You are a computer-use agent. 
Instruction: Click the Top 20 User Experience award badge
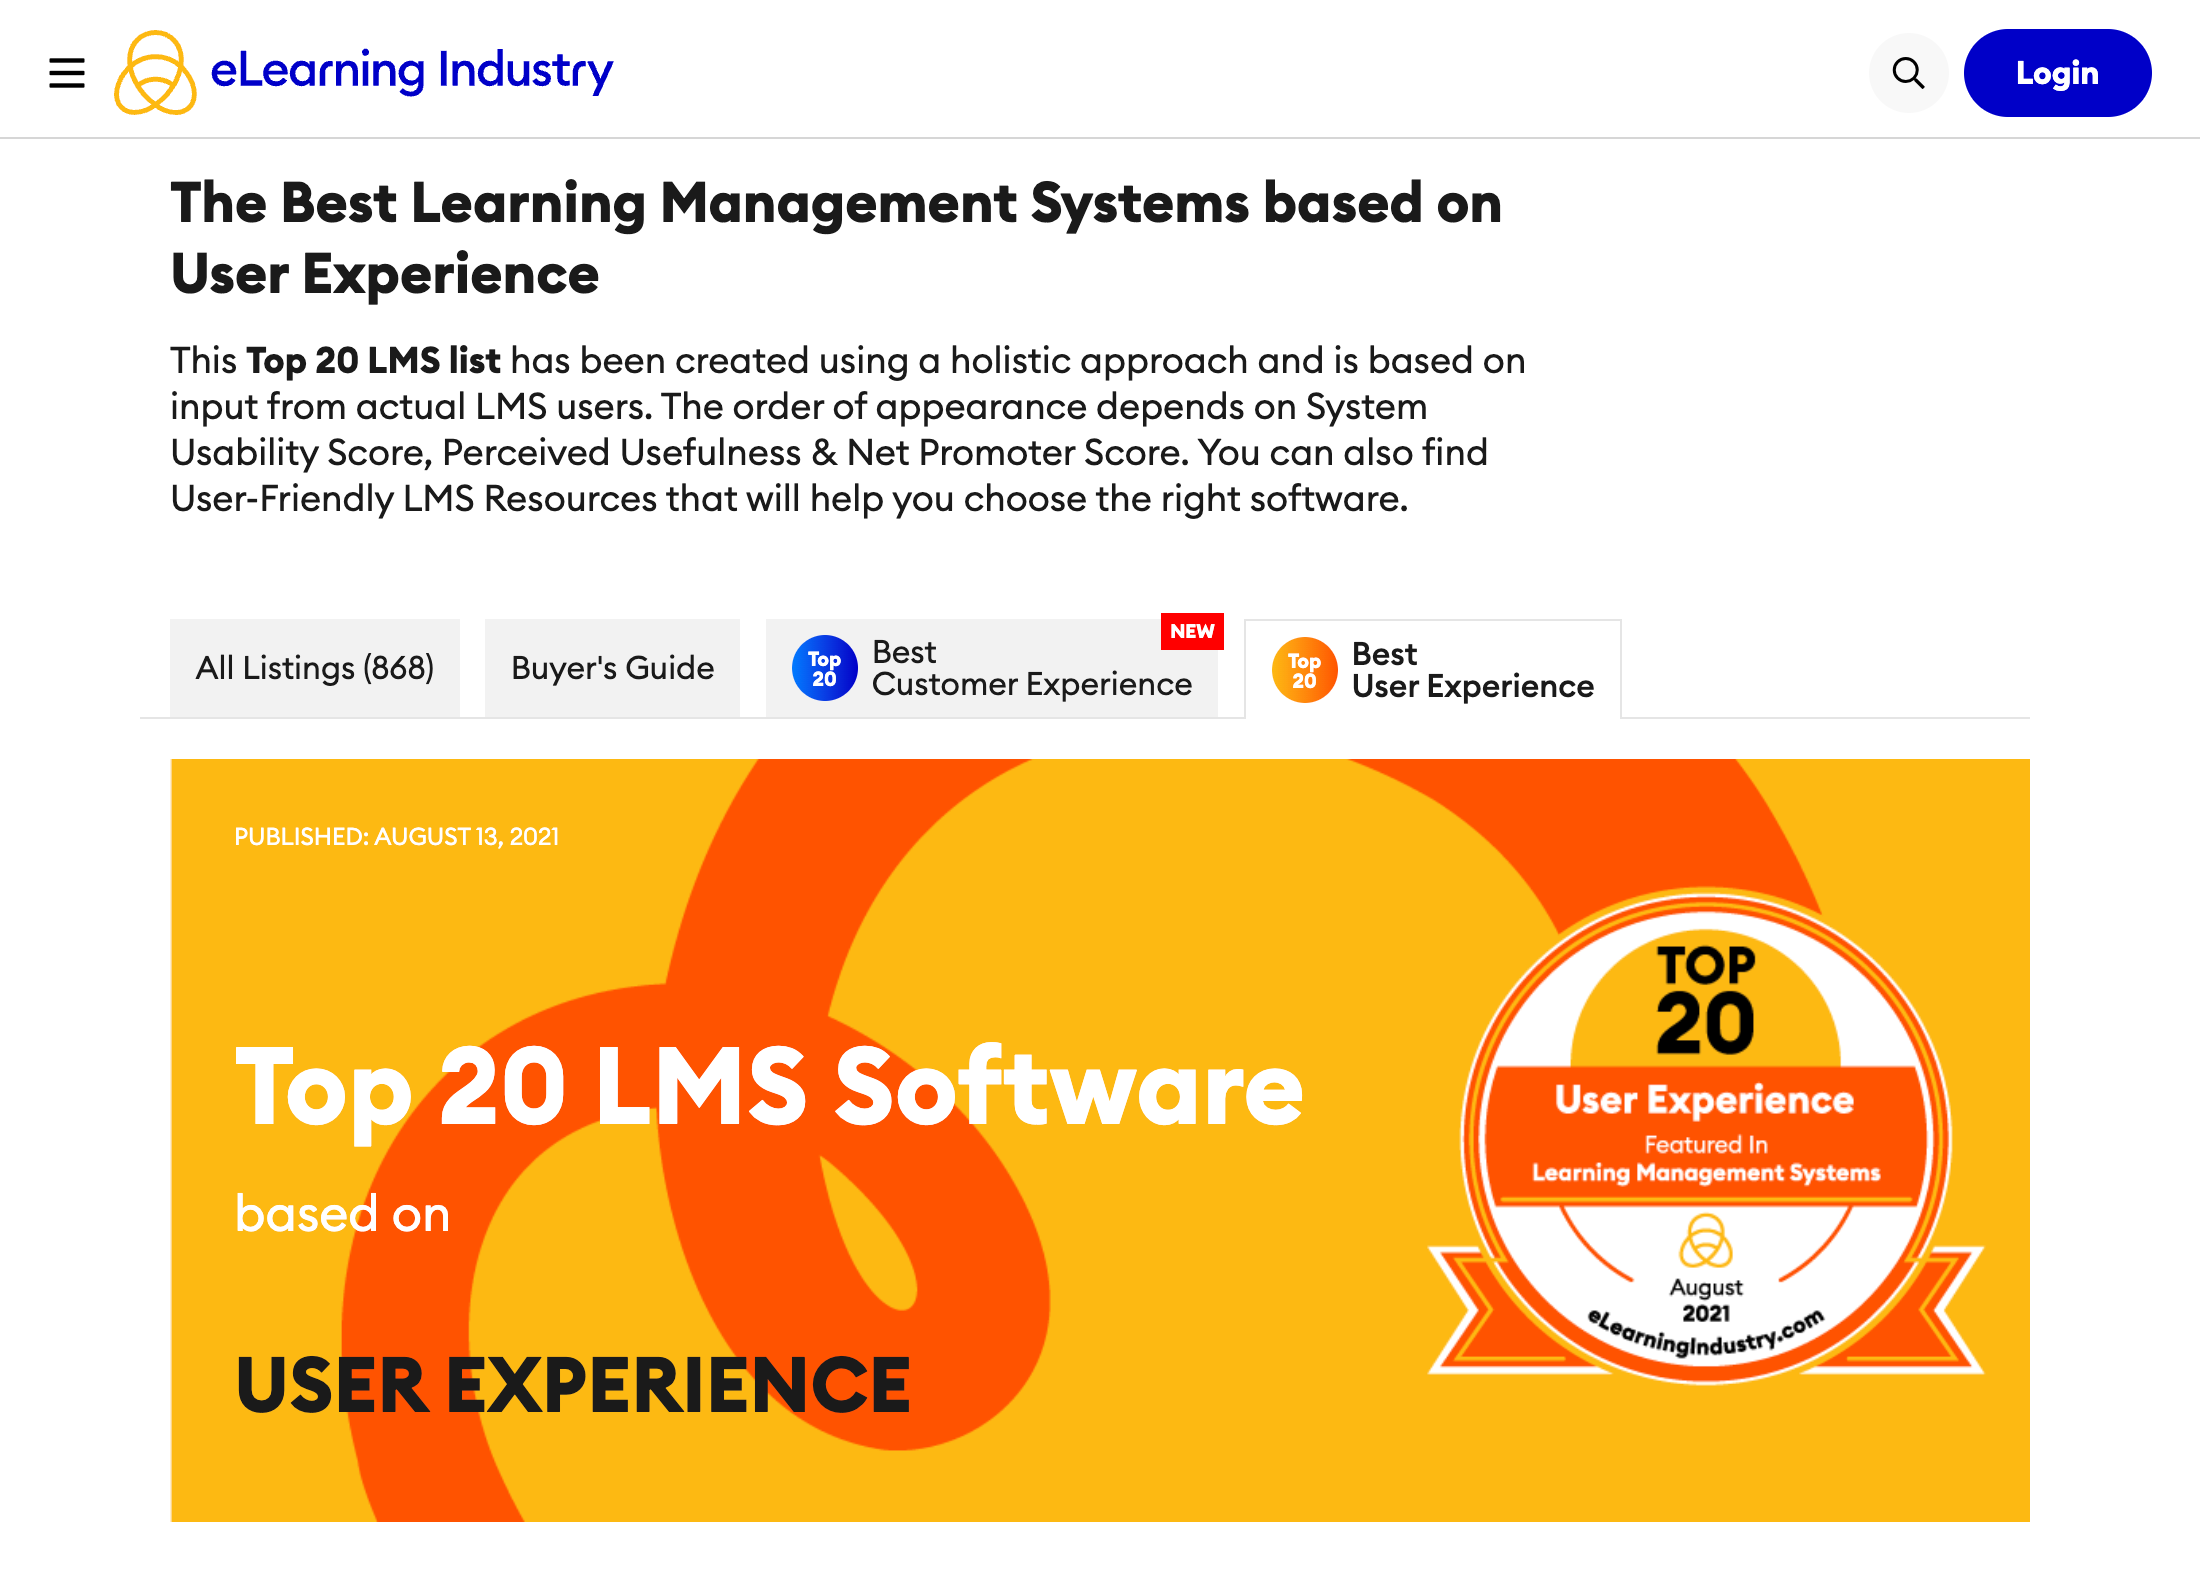[x=1706, y=1137]
